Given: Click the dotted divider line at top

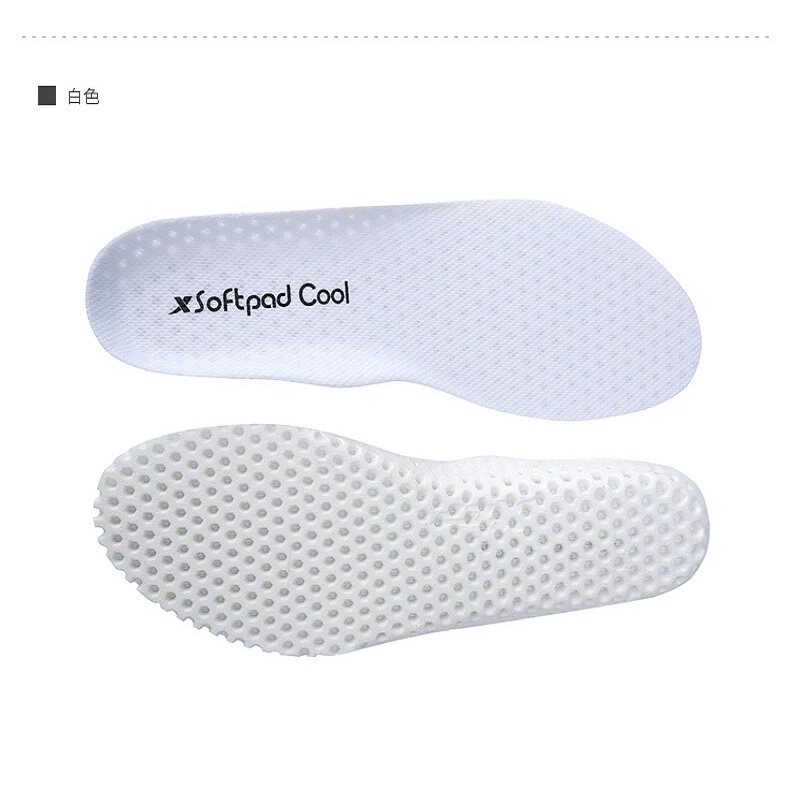Looking at the screenshot, I should (395, 37).
